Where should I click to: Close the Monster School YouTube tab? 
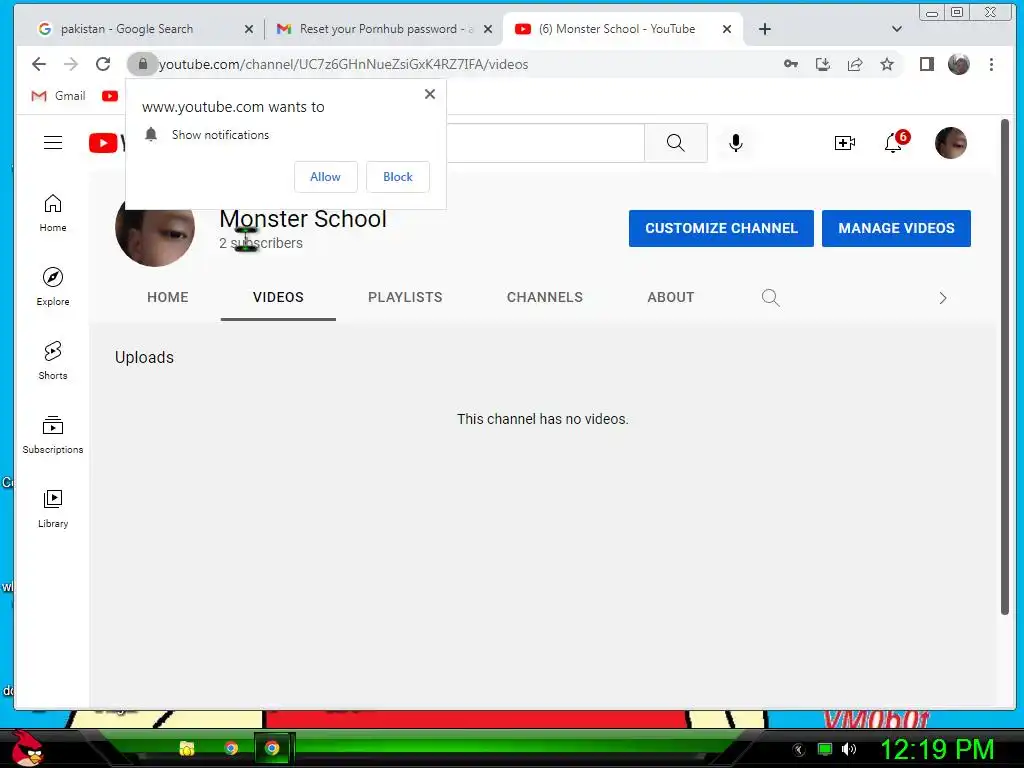coord(727,29)
